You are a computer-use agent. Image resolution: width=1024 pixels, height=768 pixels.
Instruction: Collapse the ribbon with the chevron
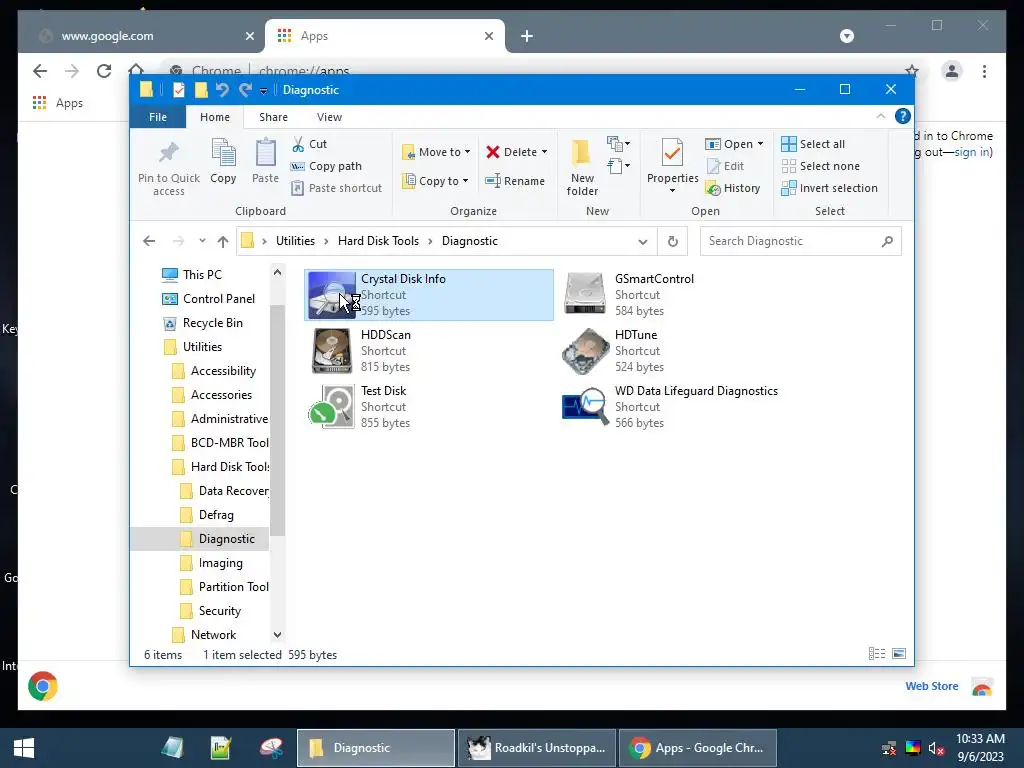coord(880,116)
